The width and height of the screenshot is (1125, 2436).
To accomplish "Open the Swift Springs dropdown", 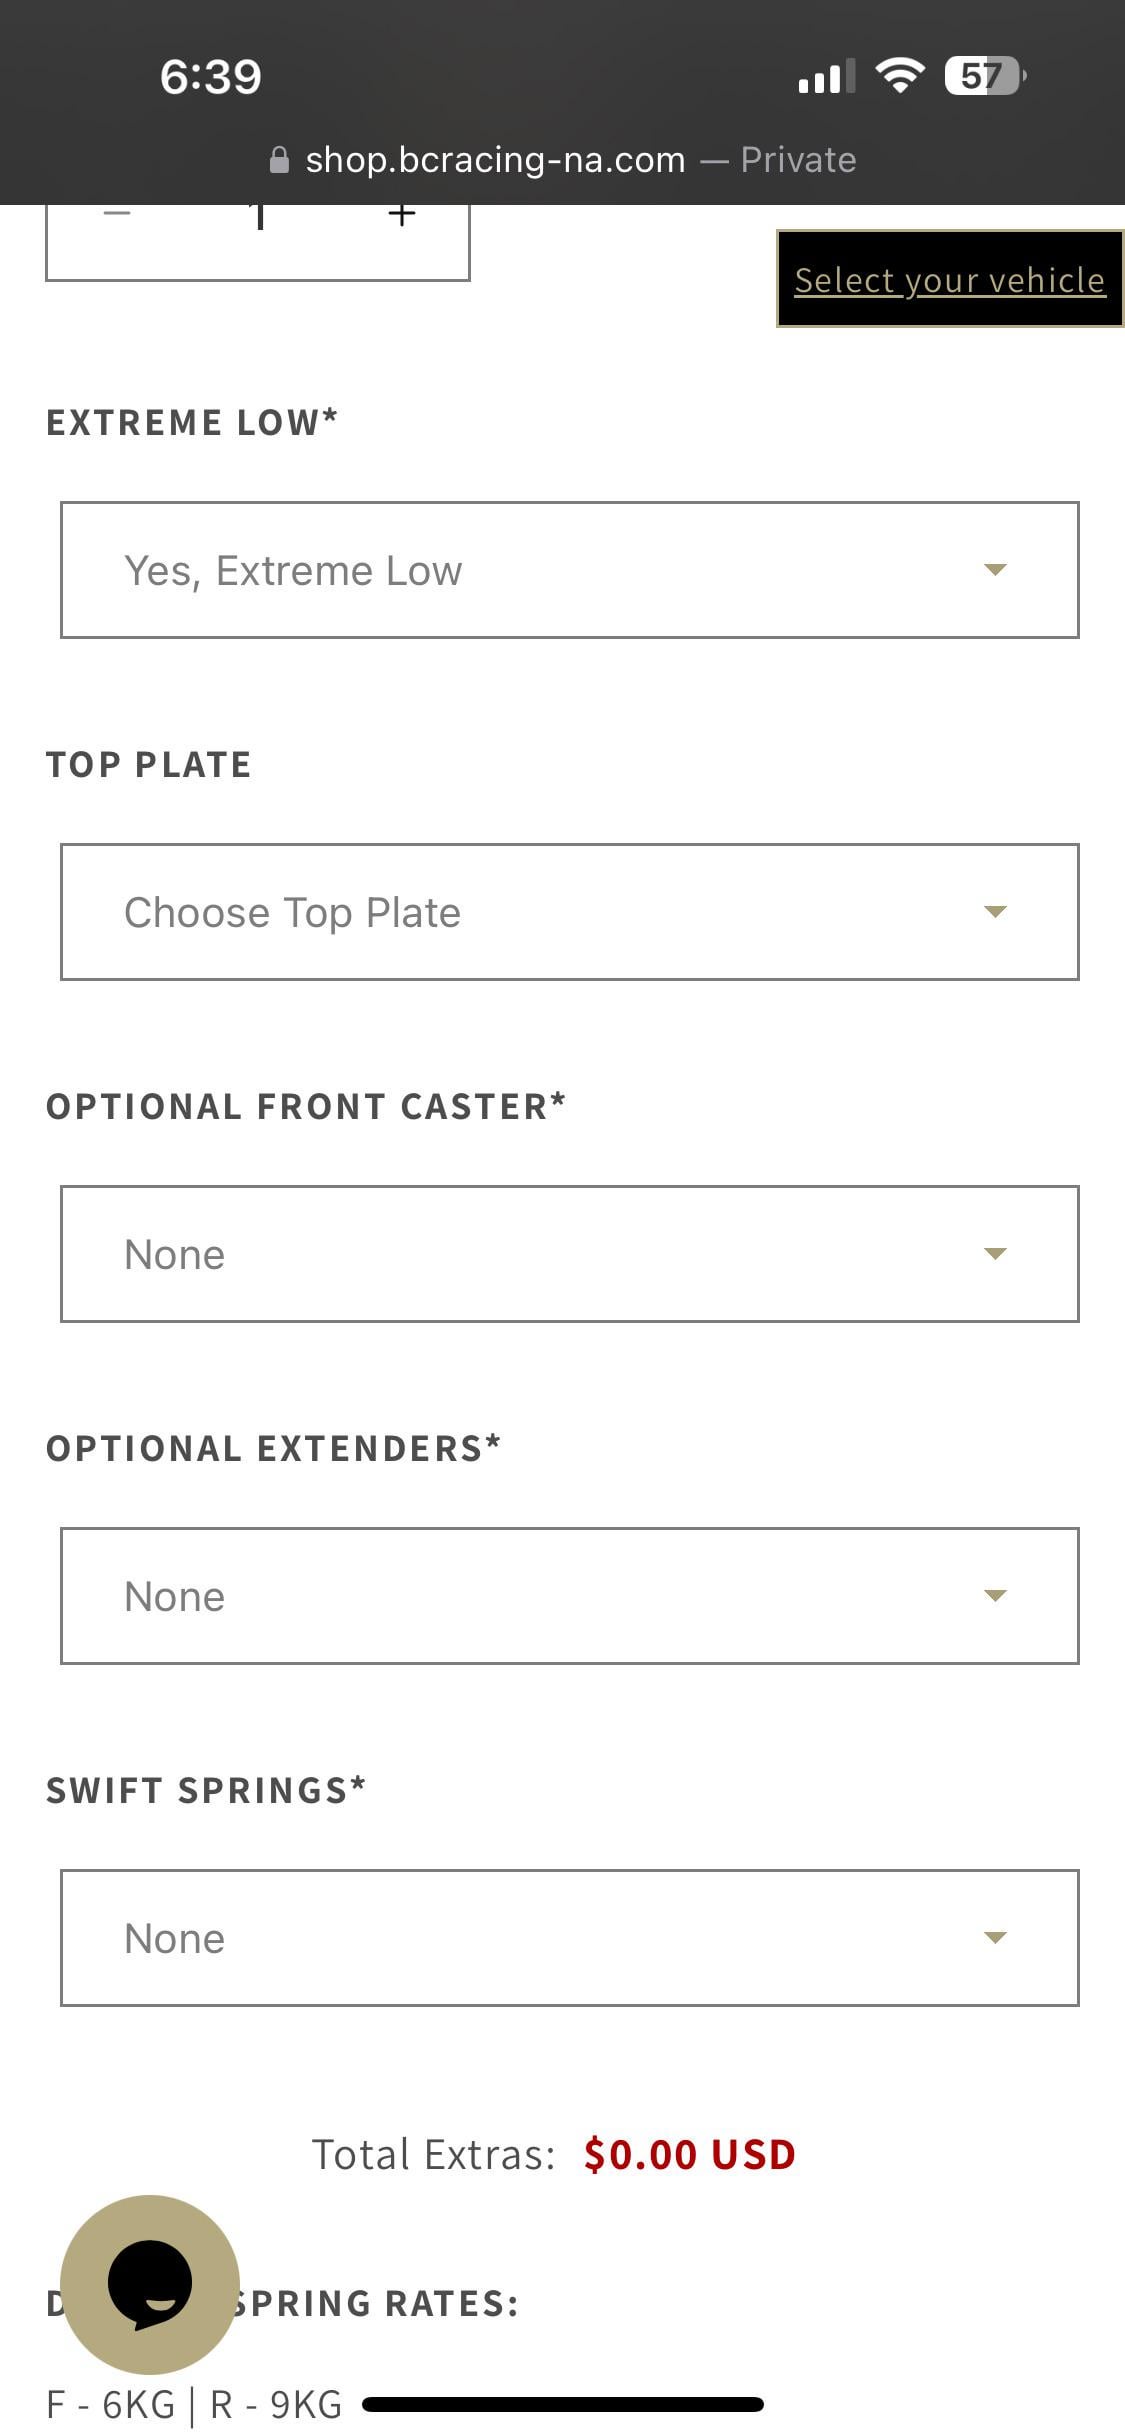I will point(569,1938).
